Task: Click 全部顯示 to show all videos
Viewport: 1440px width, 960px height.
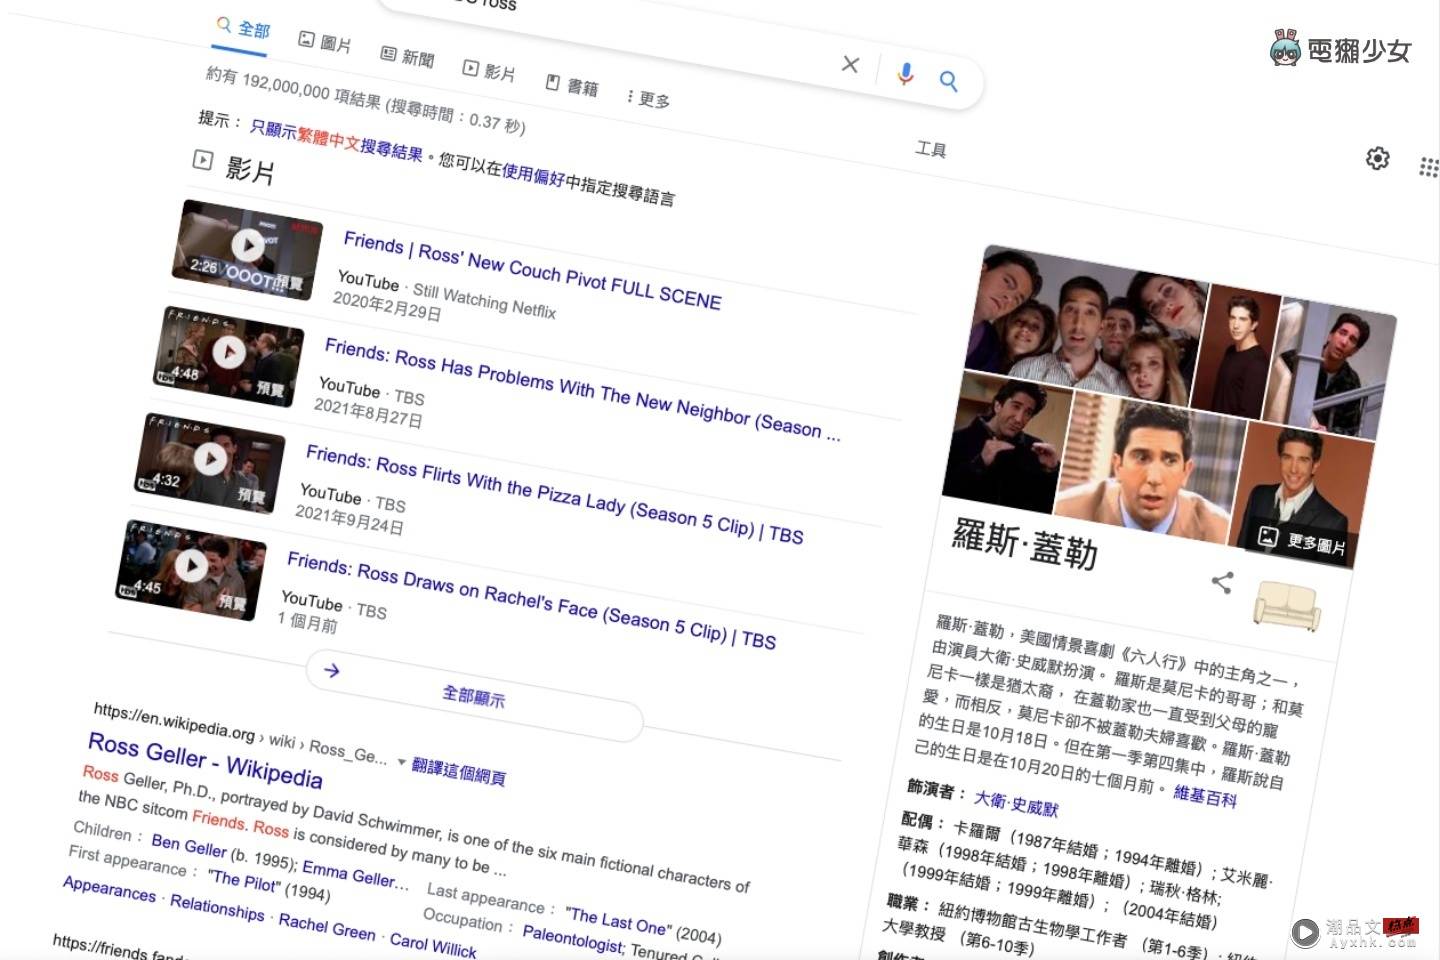Action: click(x=474, y=696)
